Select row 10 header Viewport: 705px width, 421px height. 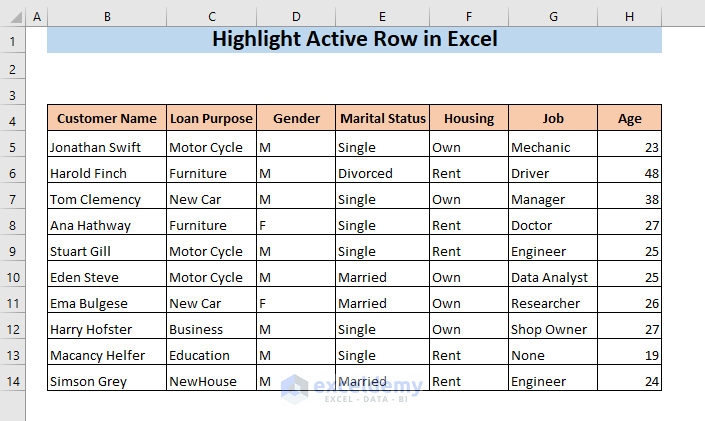(x=12, y=277)
